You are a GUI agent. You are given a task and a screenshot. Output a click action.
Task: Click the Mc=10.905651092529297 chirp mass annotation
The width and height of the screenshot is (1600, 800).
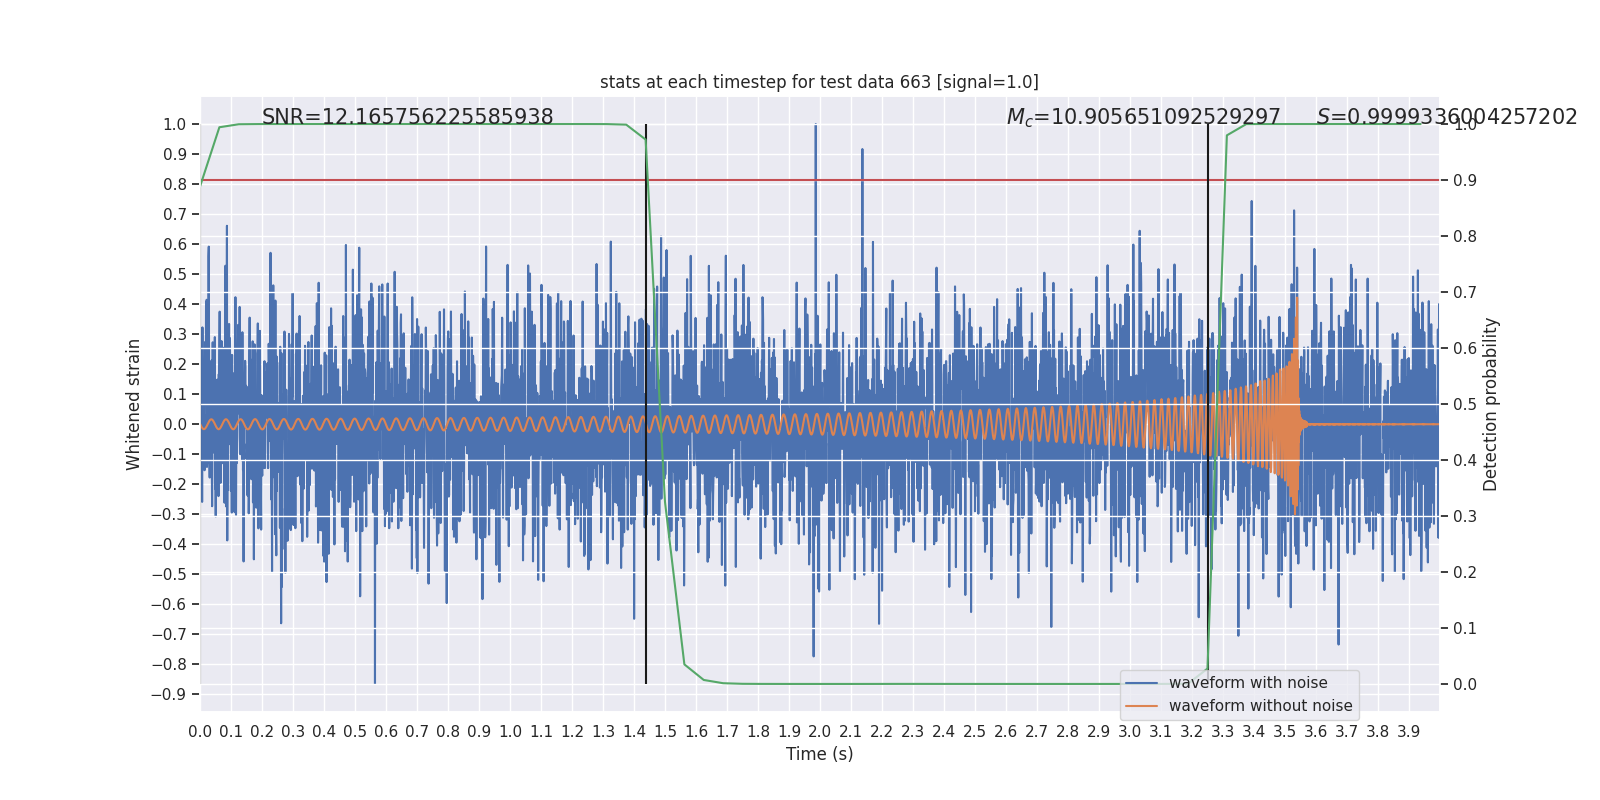[1143, 117]
